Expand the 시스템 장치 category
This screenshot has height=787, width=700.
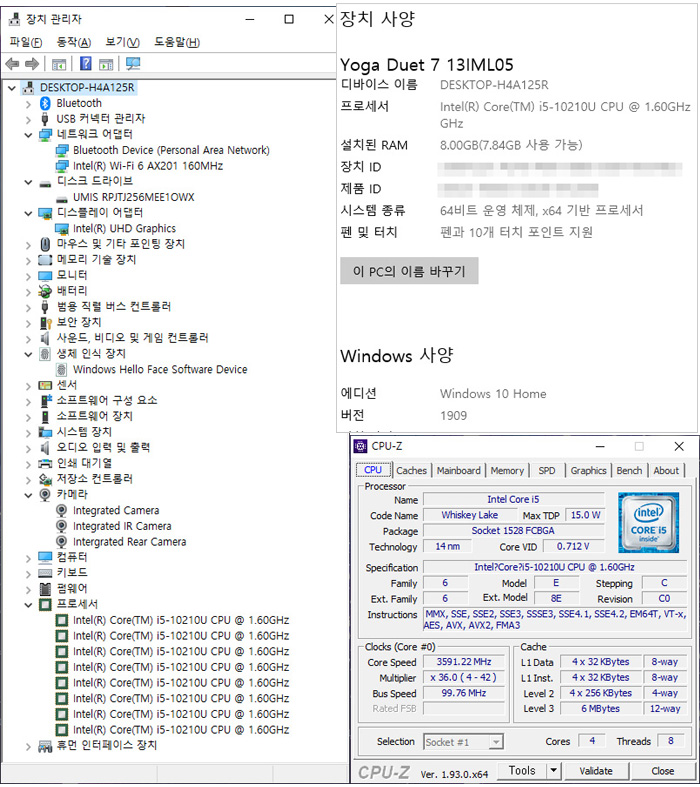[29, 432]
